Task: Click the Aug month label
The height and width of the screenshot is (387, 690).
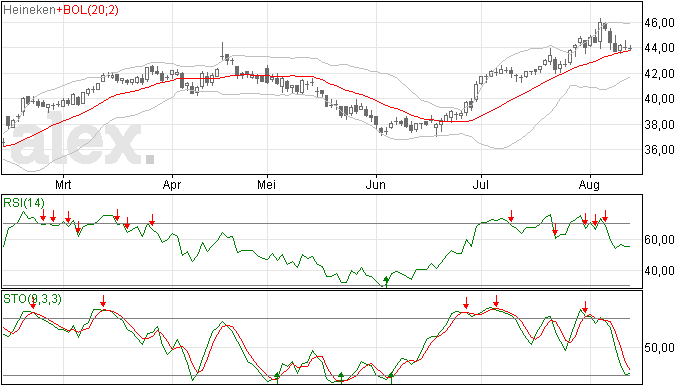Action: click(x=589, y=184)
